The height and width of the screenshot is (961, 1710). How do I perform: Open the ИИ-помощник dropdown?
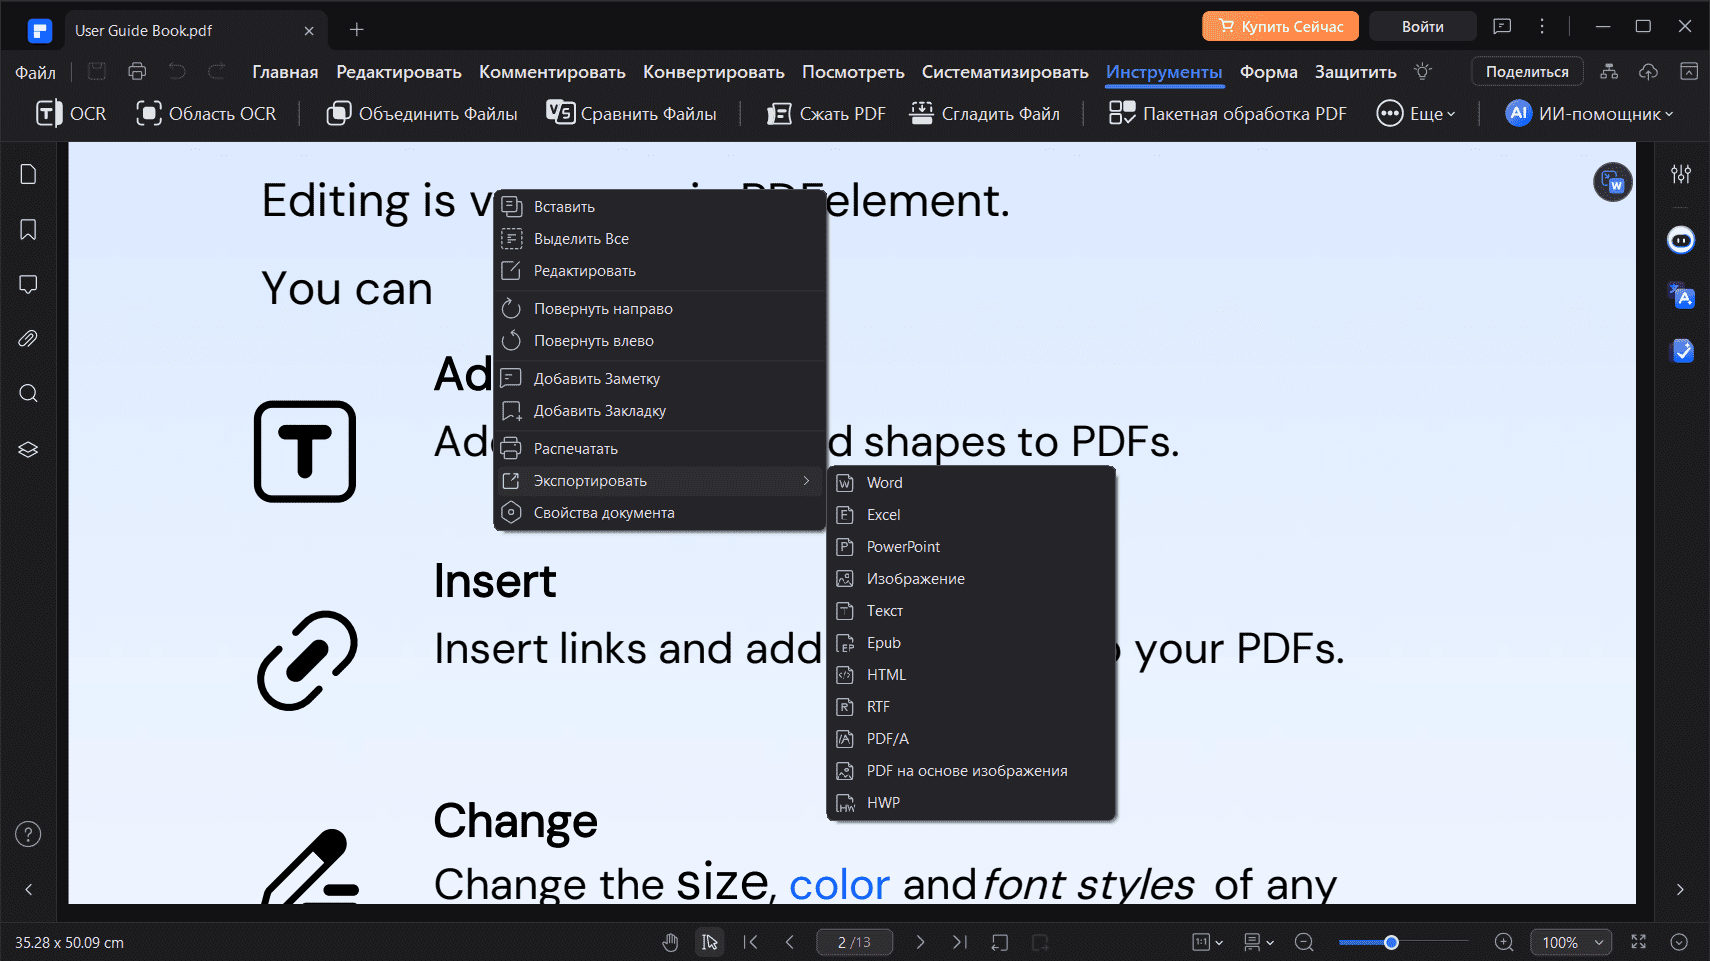click(x=1589, y=114)
